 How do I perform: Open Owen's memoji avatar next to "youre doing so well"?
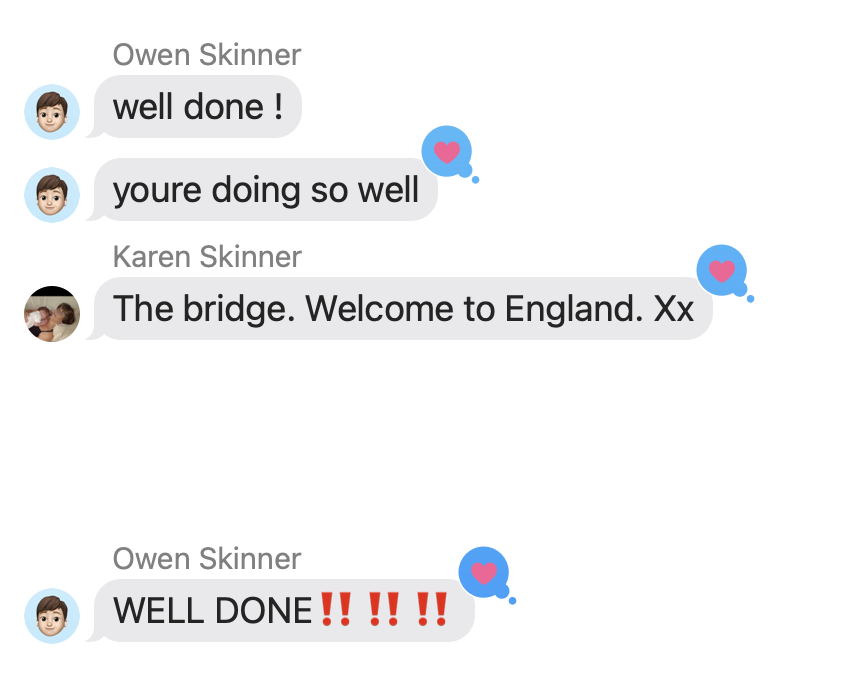[x=52, y=195]
